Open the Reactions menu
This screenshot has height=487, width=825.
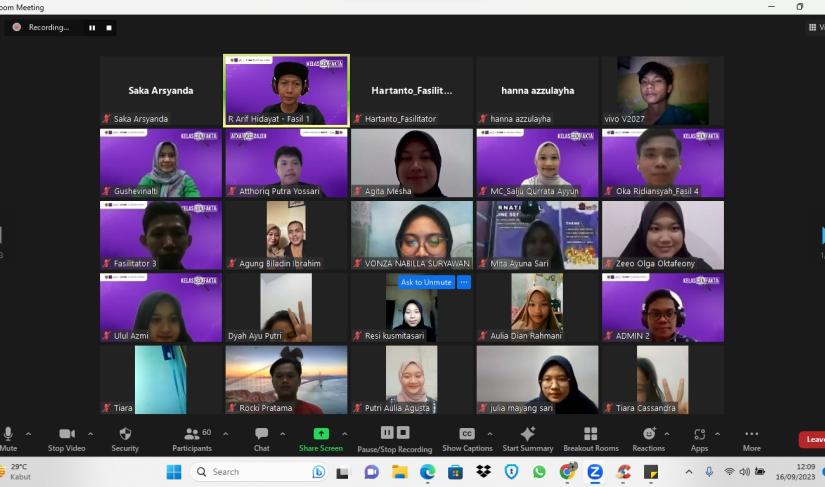click(x=649, y=438)
